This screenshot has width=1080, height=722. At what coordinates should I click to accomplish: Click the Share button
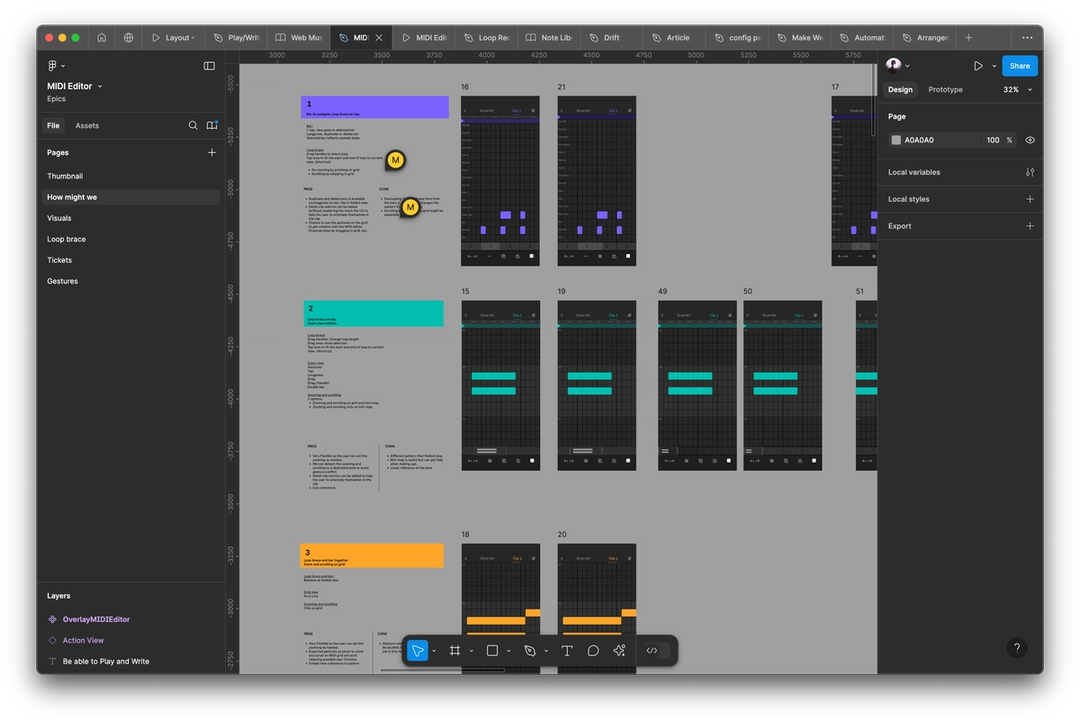[1019, 65]
